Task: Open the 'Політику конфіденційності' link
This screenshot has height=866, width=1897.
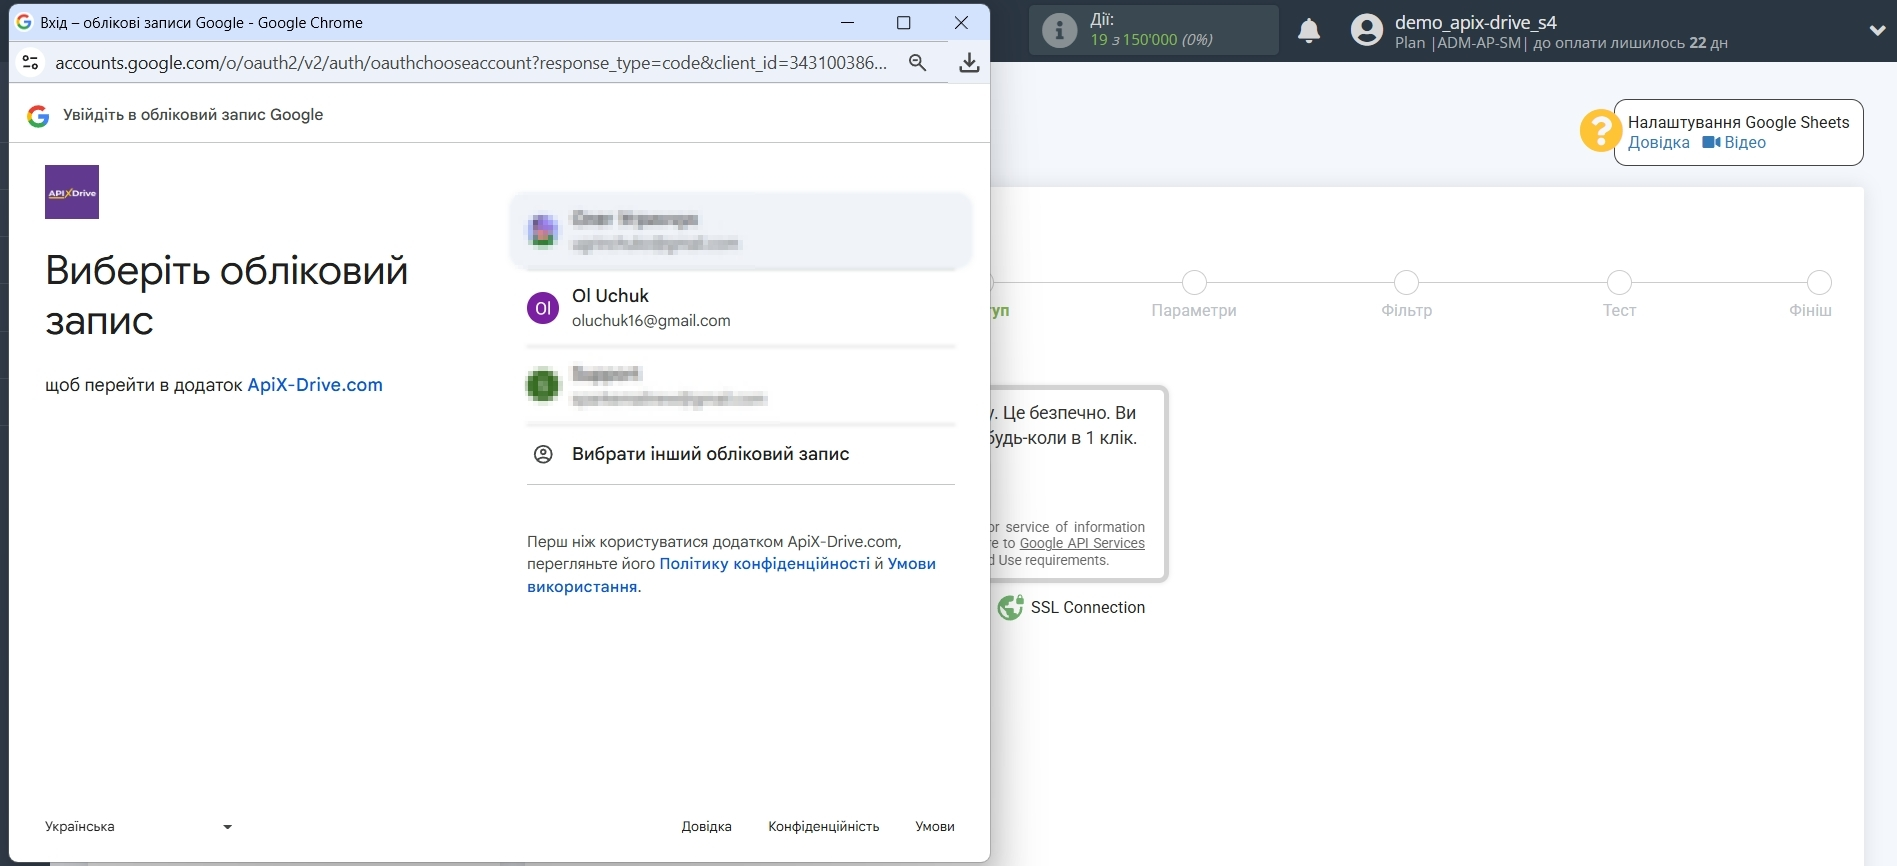Action: tap(765, 564)
